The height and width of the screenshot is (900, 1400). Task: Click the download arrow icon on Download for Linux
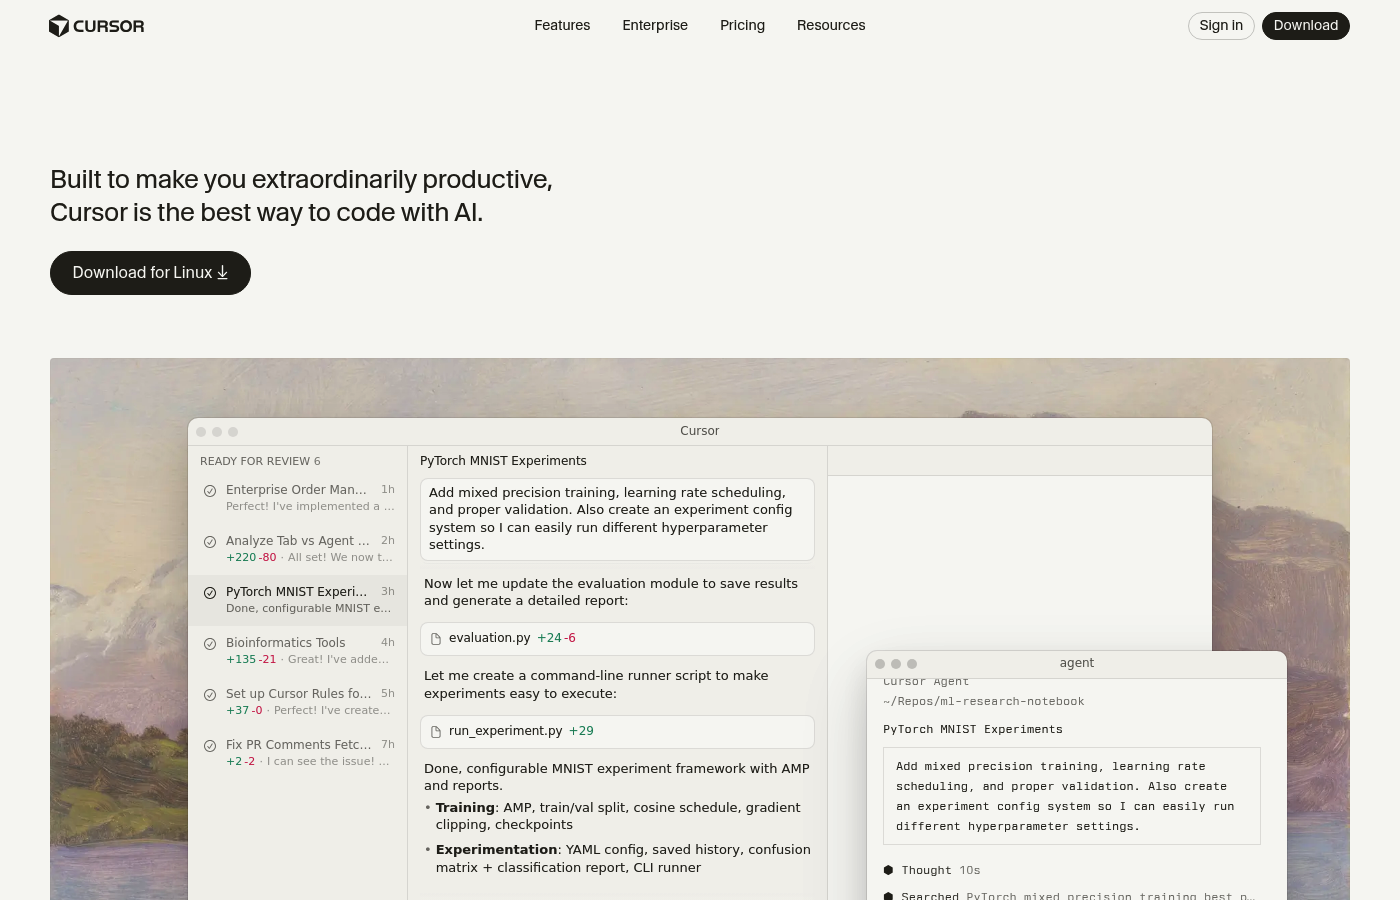click(x=222, y=272)
